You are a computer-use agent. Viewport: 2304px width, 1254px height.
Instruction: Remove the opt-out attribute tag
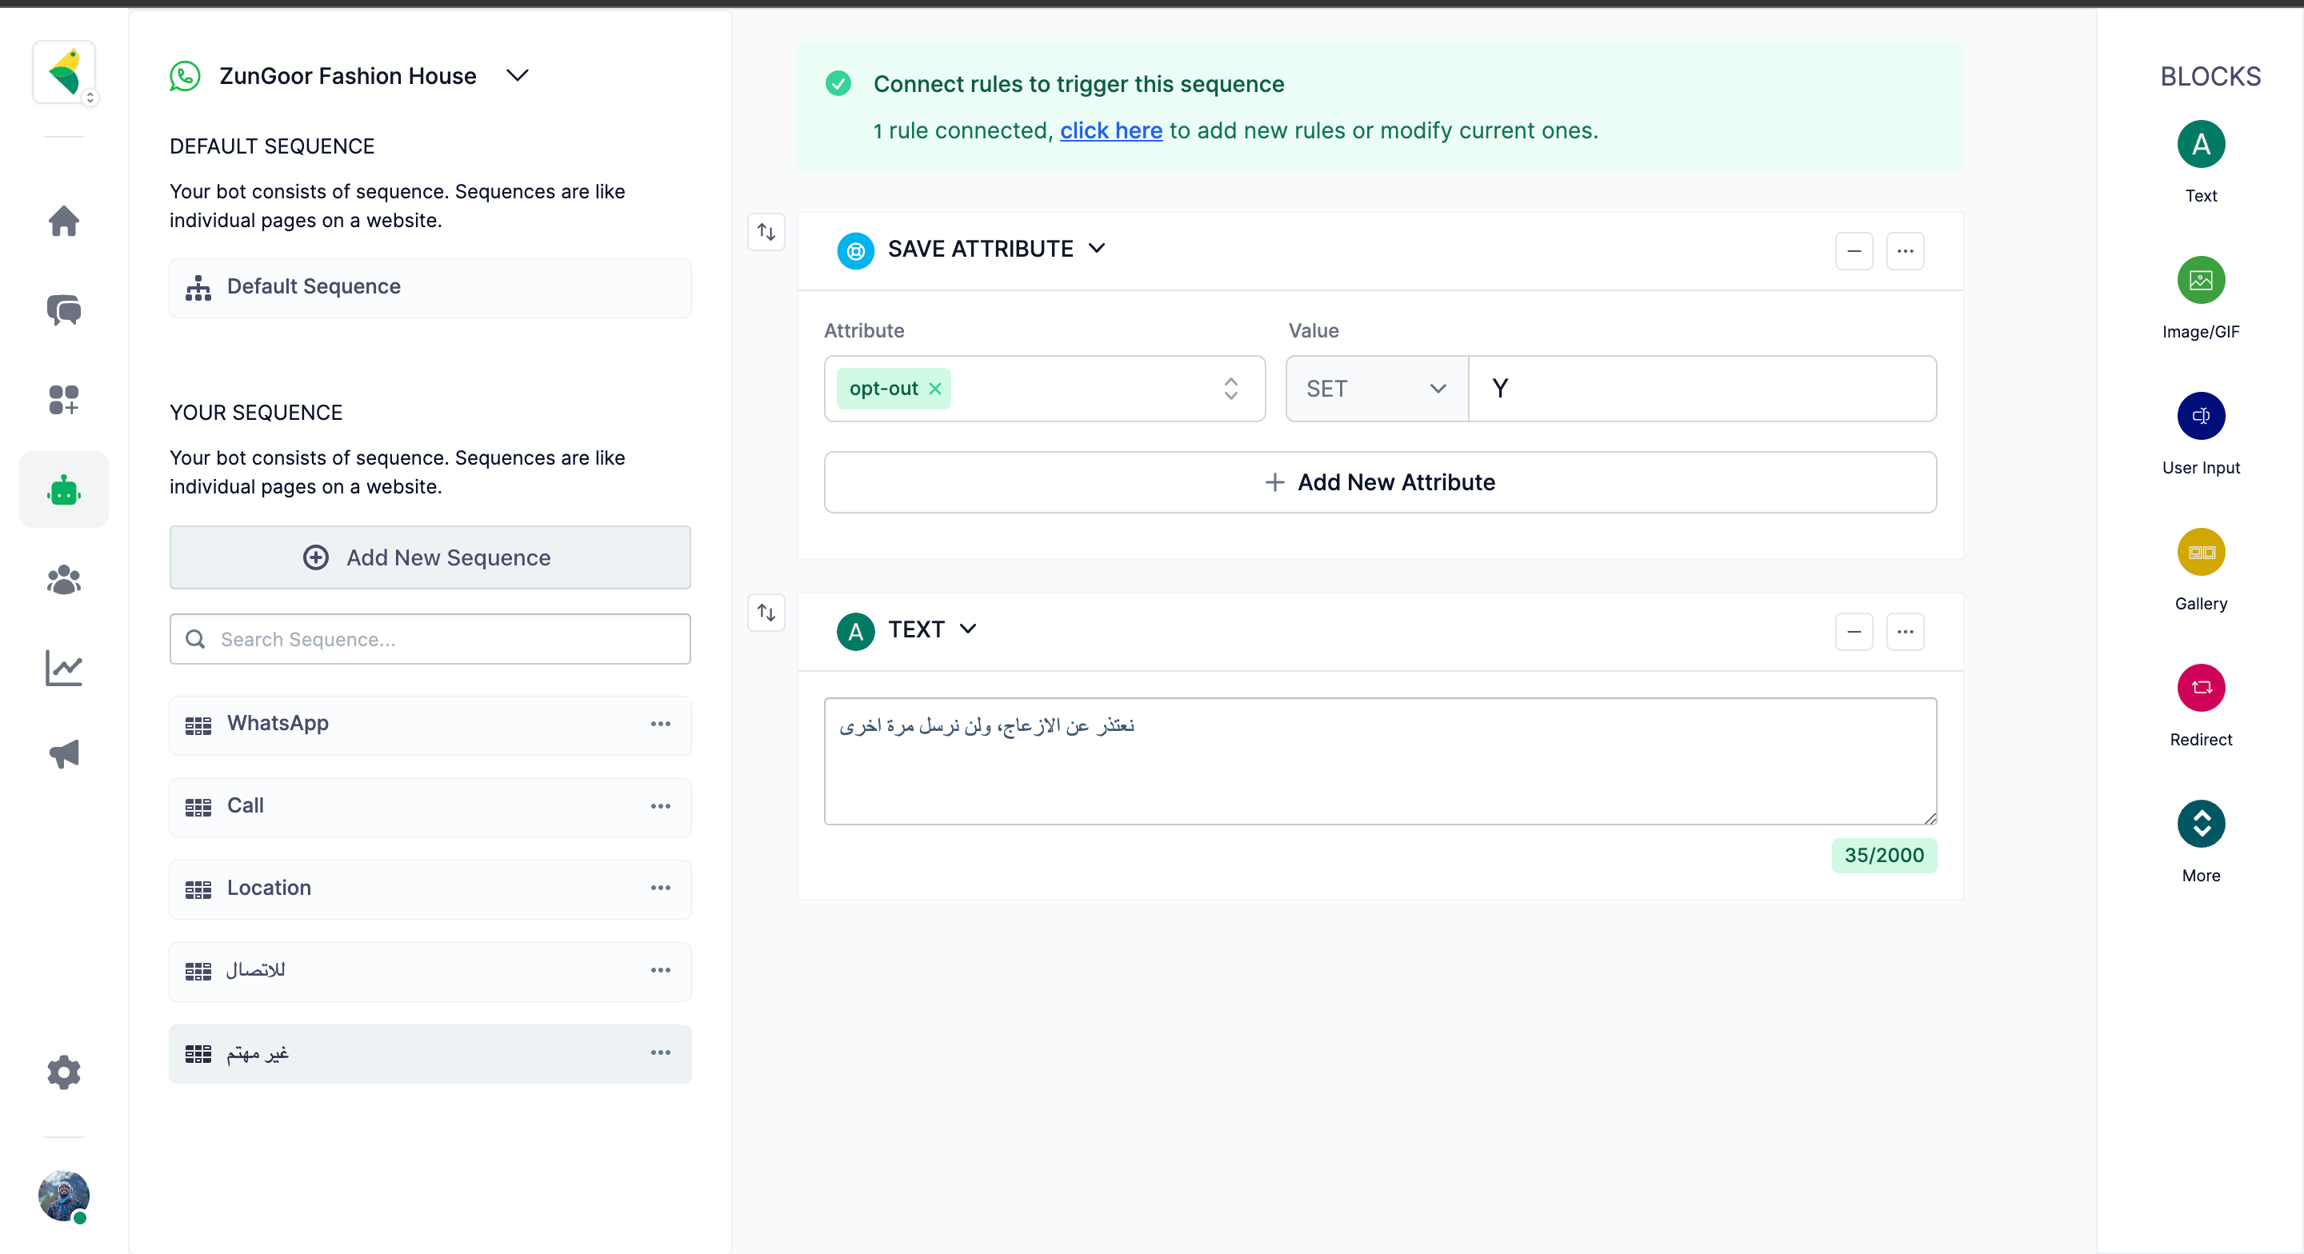tap(935, 389)
